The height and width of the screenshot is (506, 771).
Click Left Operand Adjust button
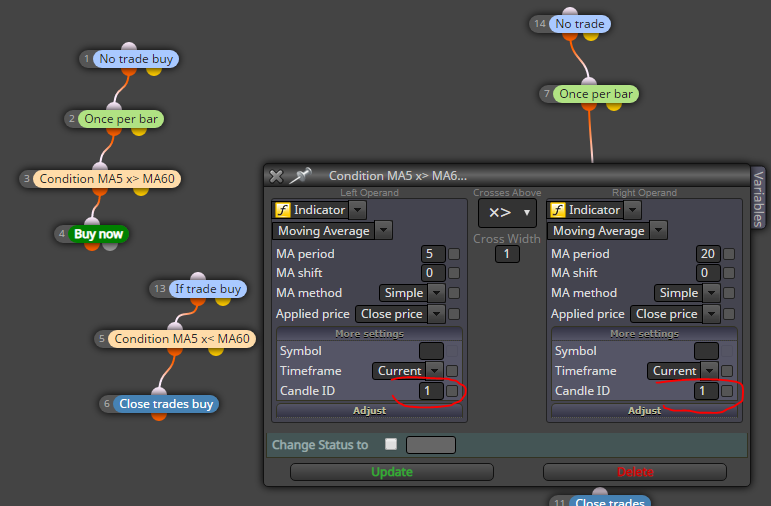pos(369,411)
